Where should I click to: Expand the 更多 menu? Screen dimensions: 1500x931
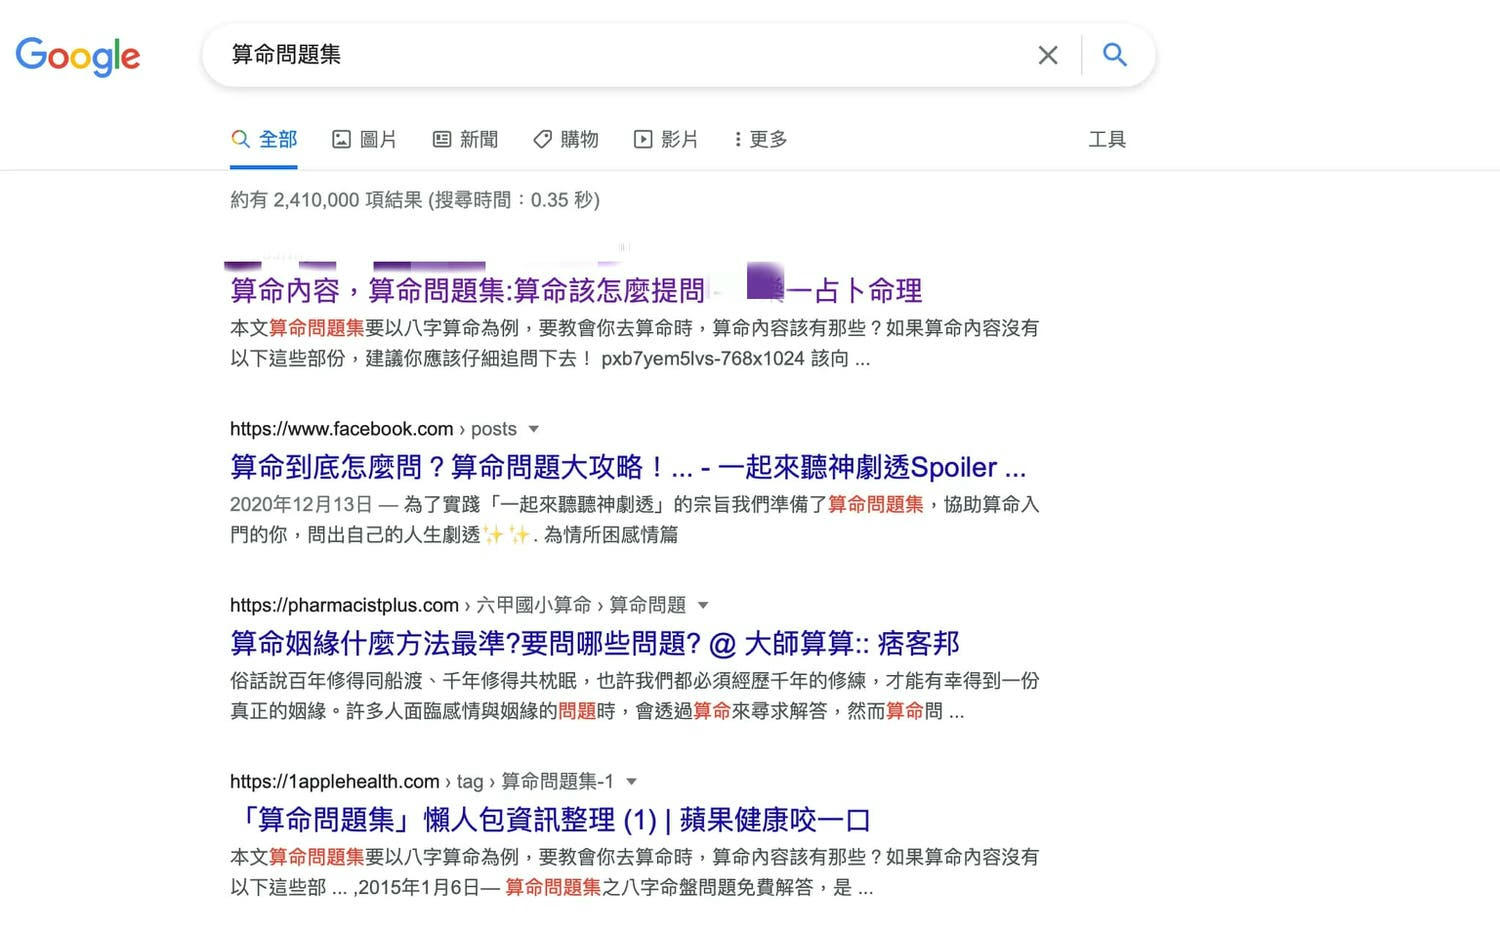tap(761, 139)
